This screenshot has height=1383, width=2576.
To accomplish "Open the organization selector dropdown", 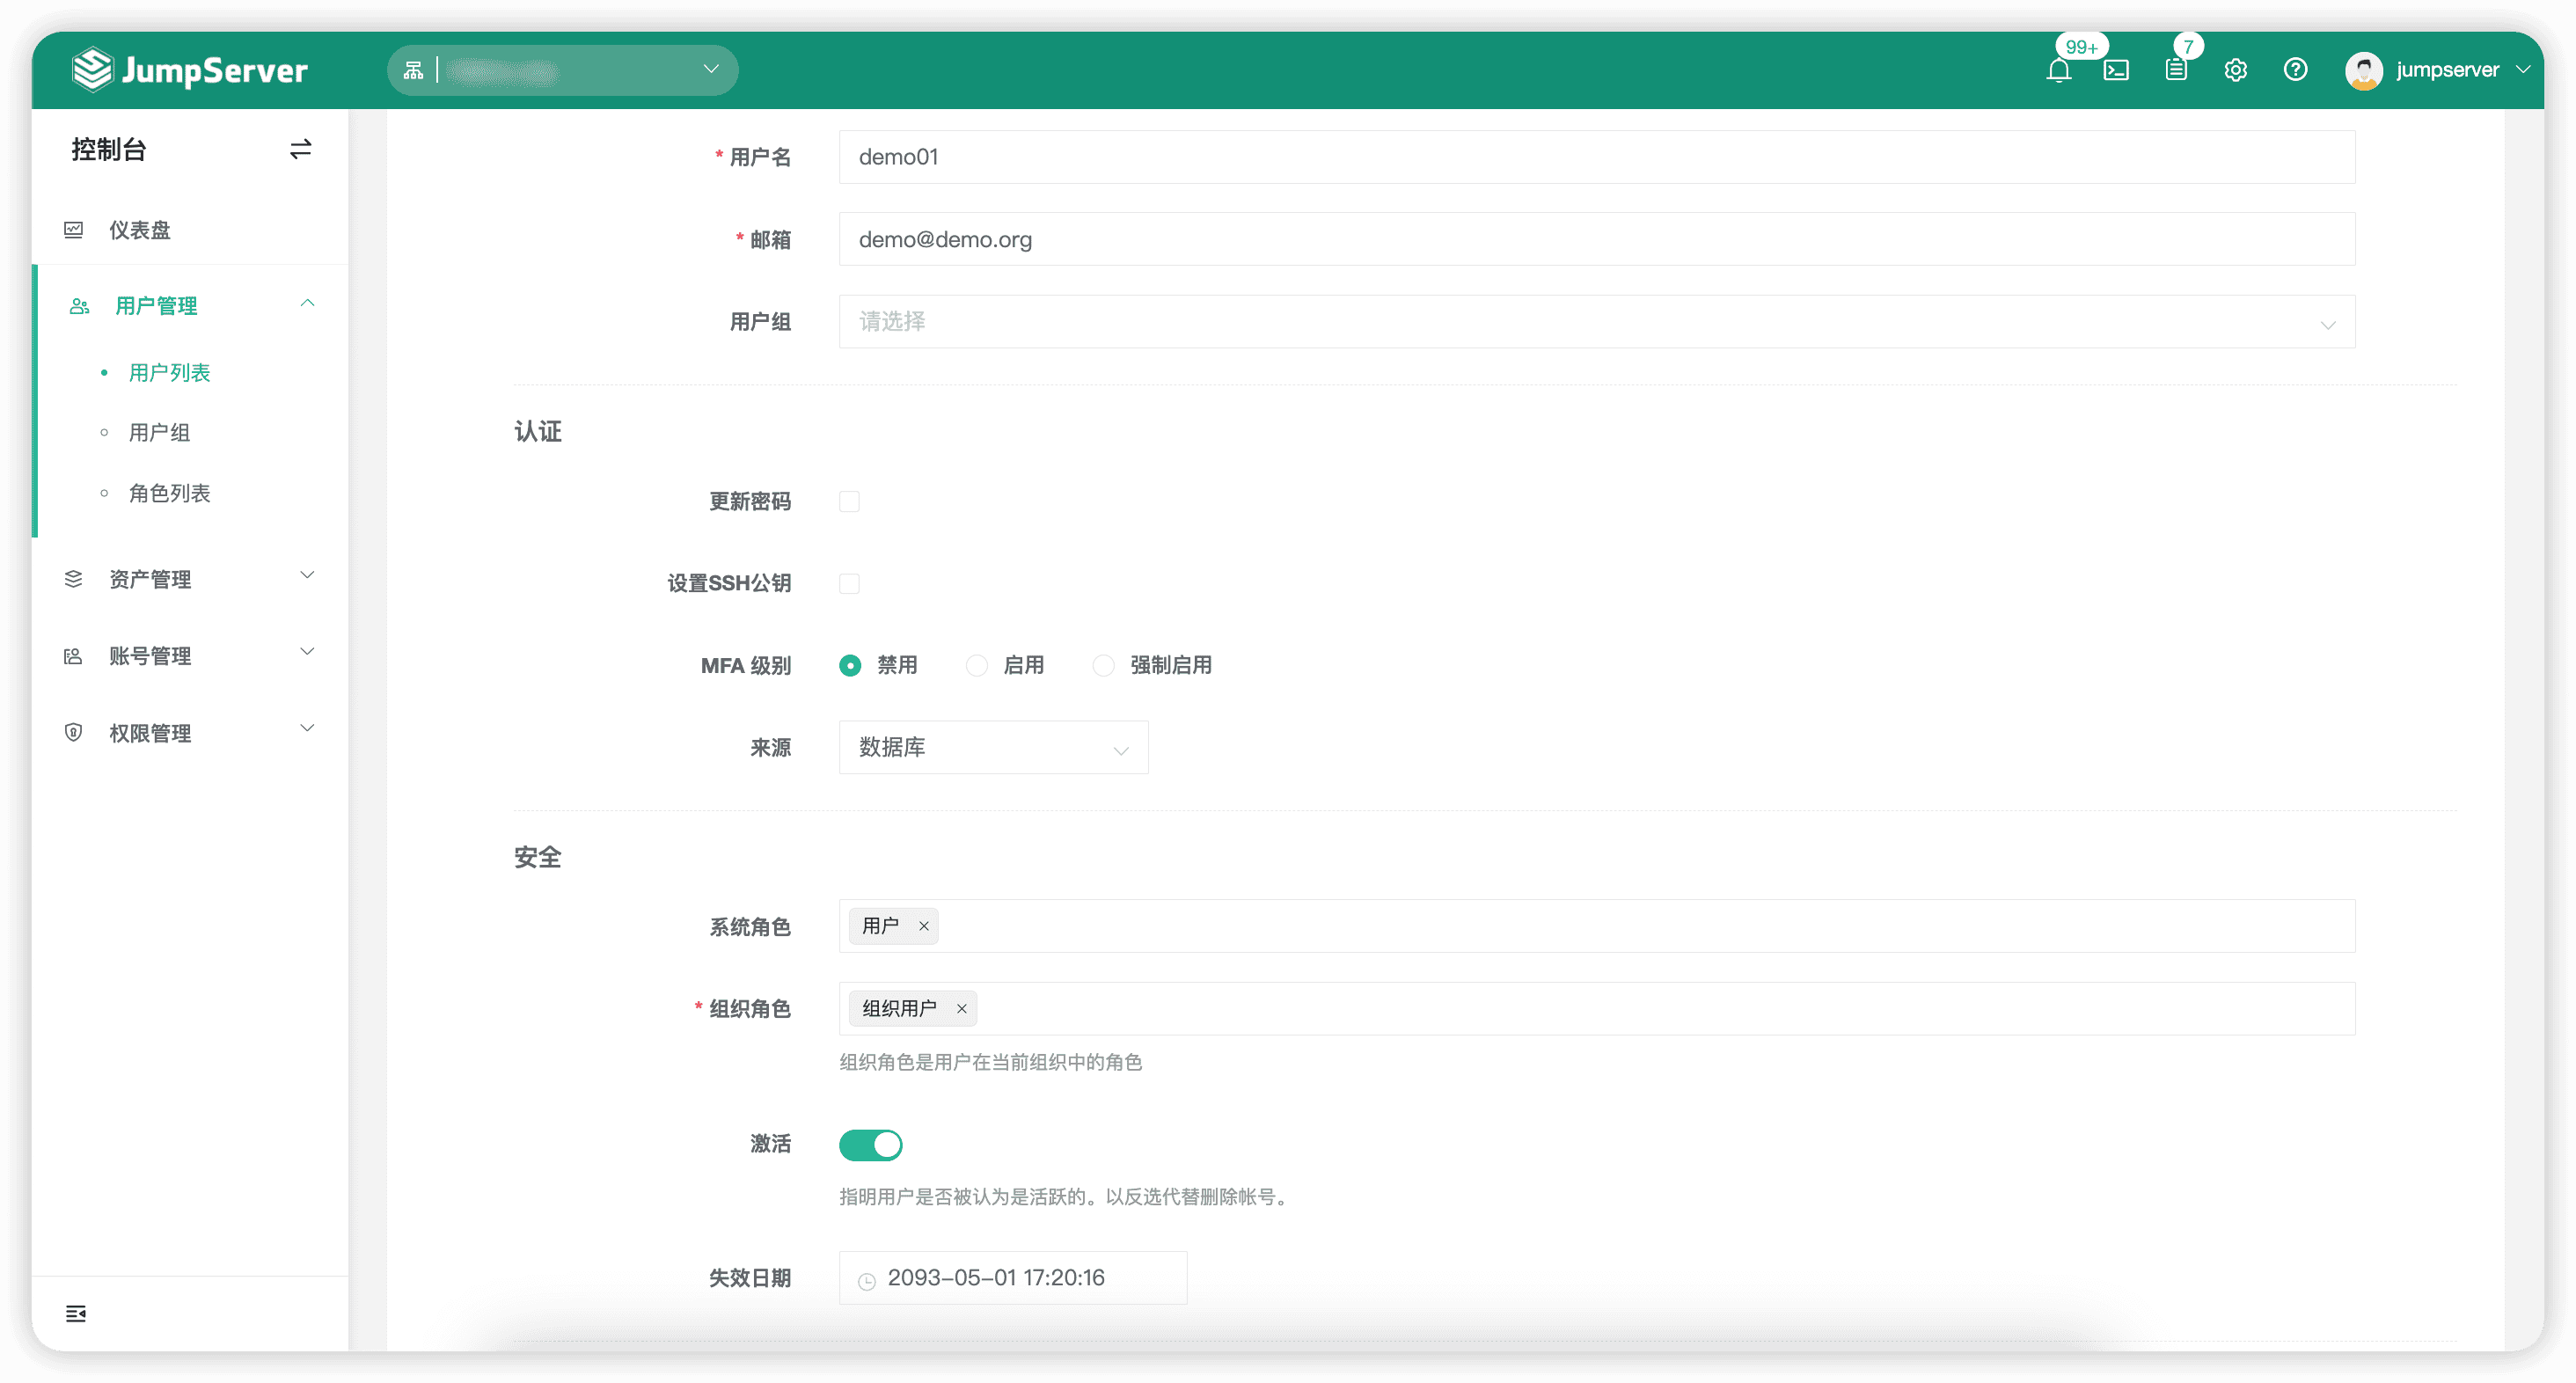I will 562,70.
